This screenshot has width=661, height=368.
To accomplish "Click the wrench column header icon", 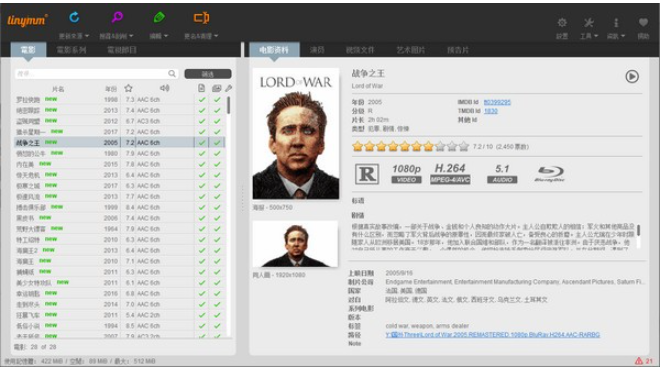I will (228, 88).
